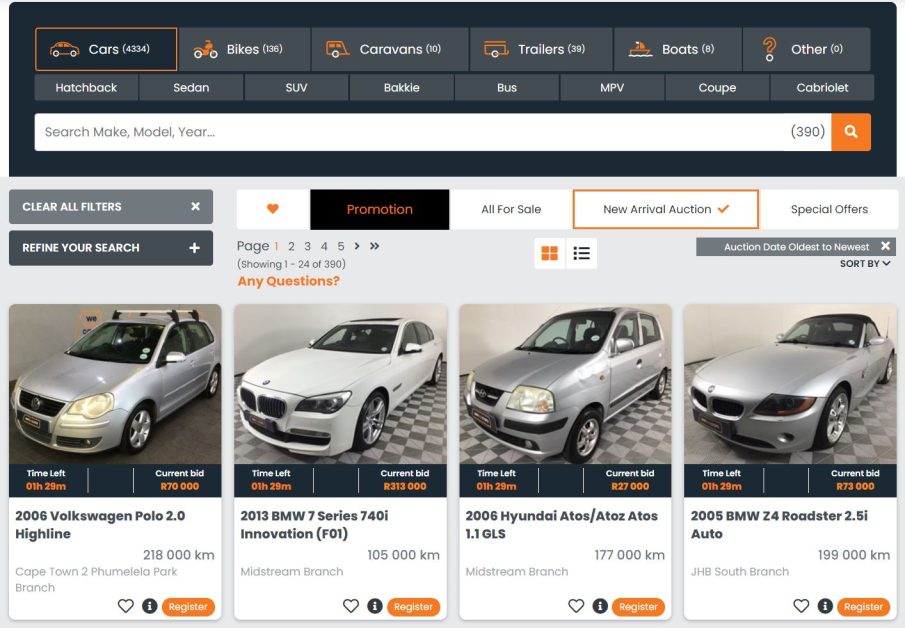This screenshot has height=628, width=905.
Task: Switch to list view layout
Action: pyautogui.click(x=581, y=253)
